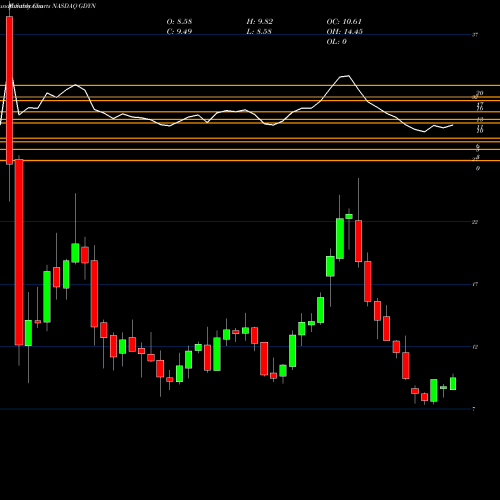Screen dimensions: 500x500
Task: Click the 37 price axis label
Action: click(475, 35)
